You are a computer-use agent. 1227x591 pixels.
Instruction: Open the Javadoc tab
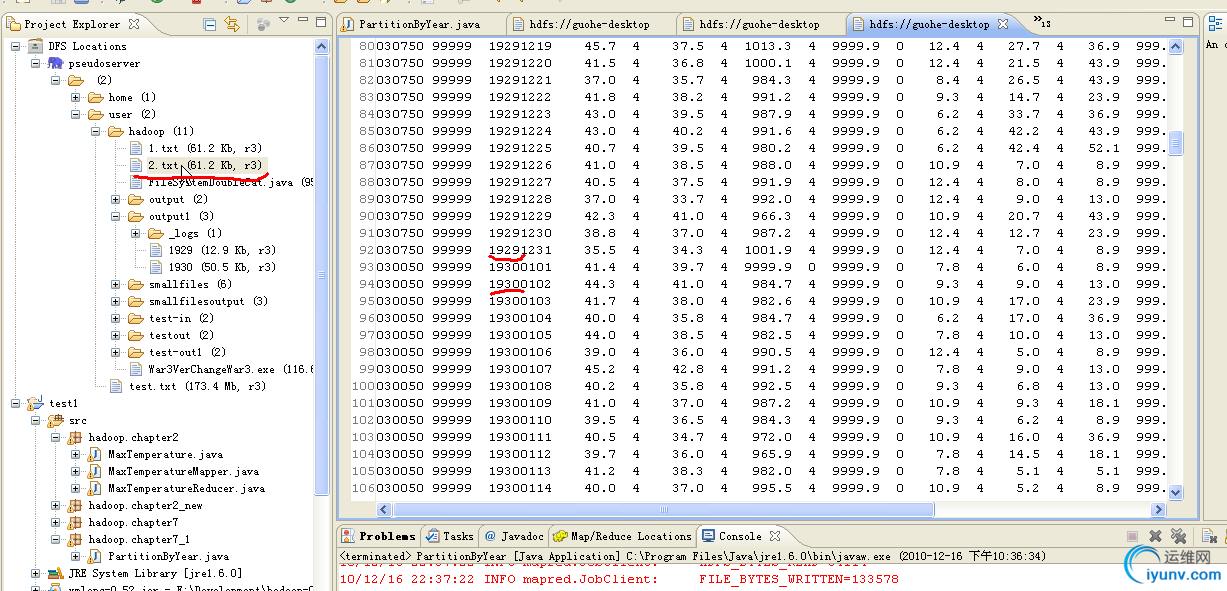512,536
